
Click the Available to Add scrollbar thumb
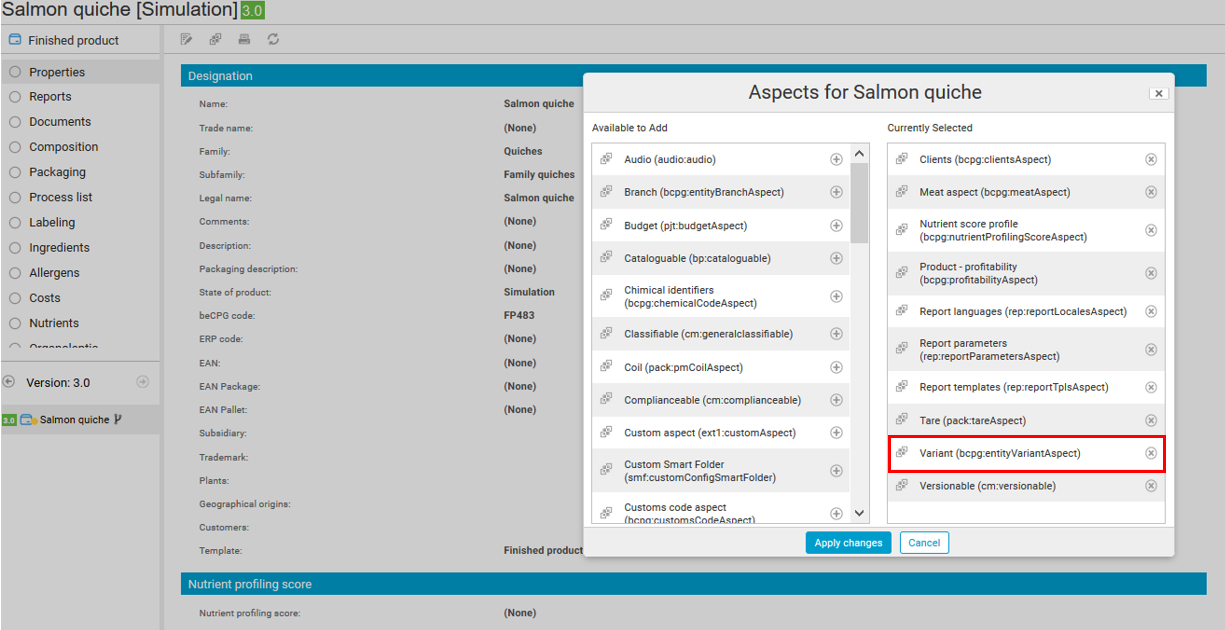point(860,202)
